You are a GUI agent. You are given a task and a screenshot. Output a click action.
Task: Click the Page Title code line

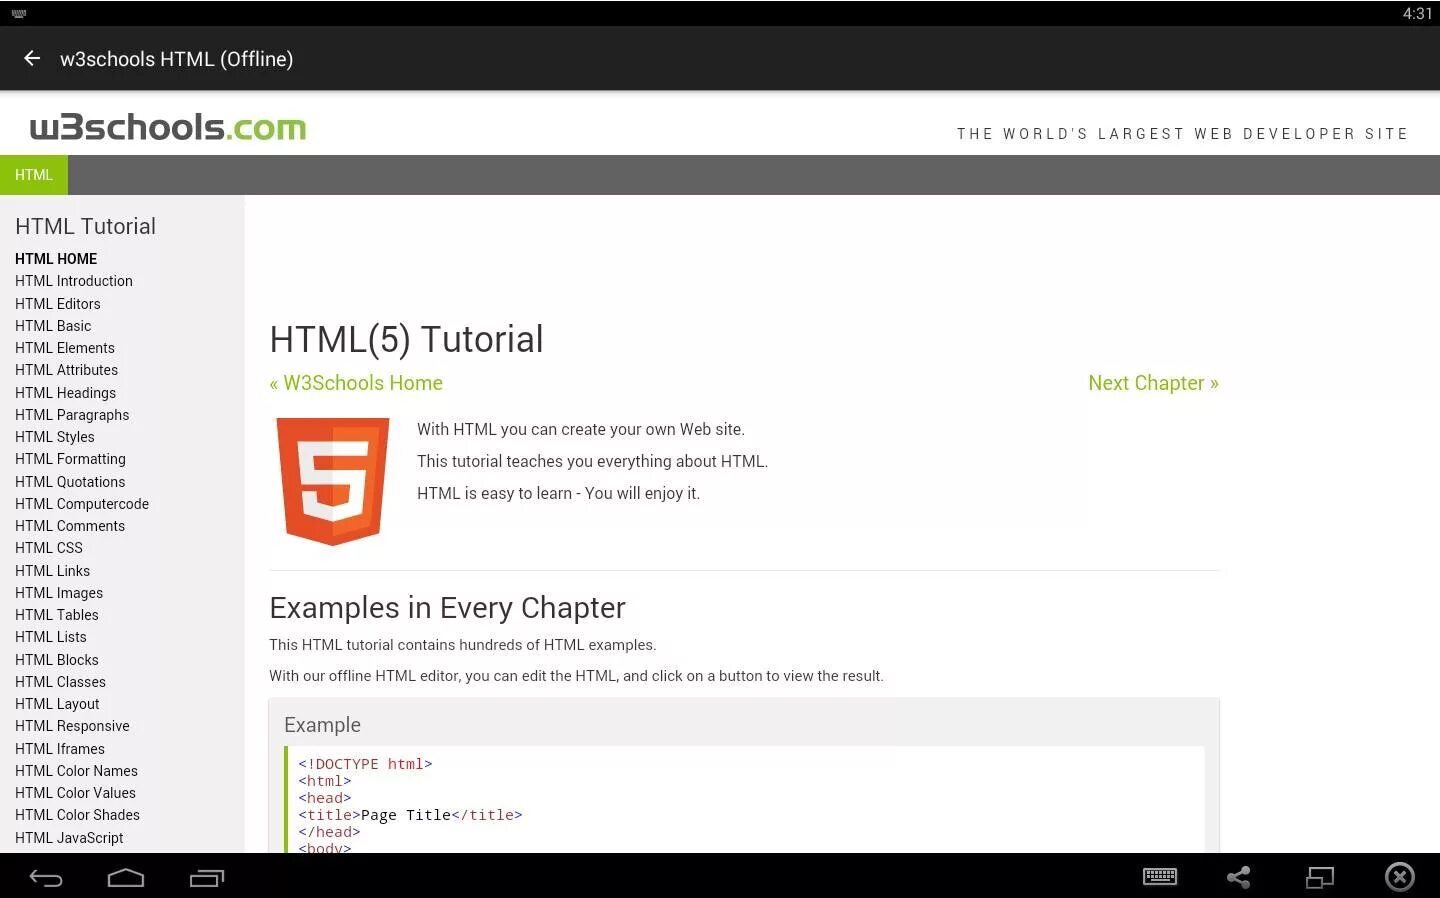[x=410, y=815]
